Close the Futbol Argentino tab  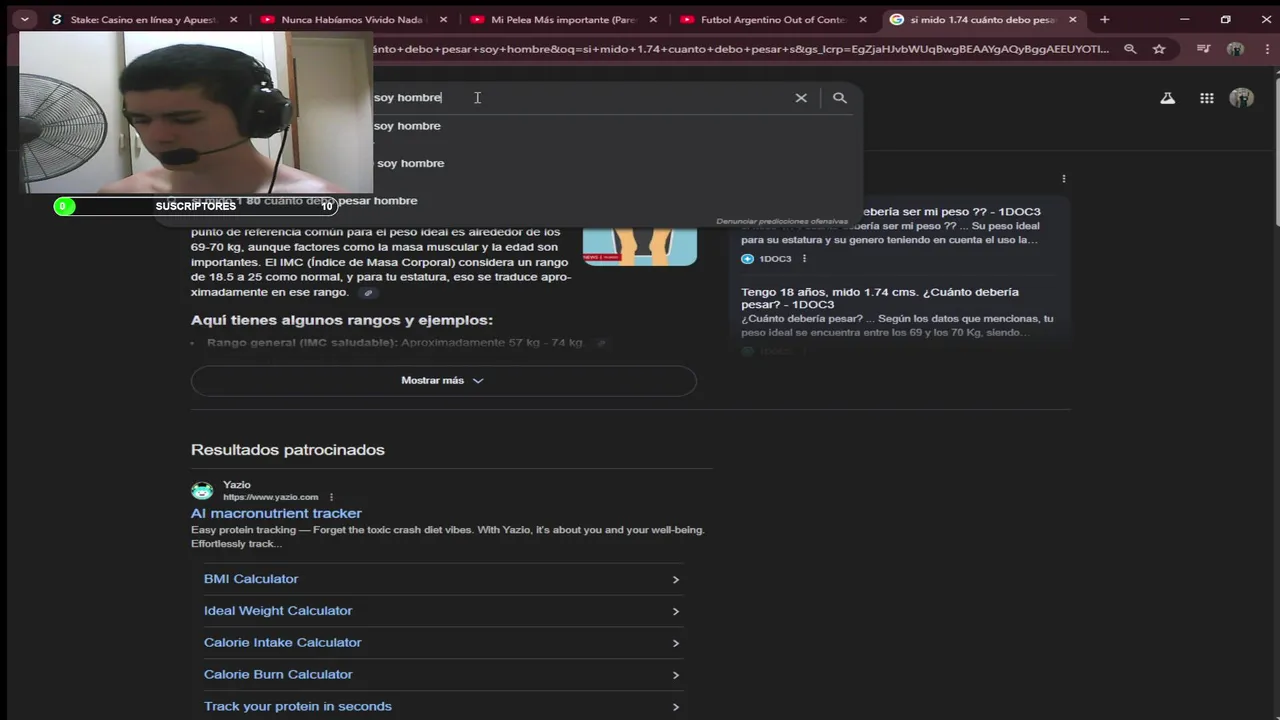863,19
